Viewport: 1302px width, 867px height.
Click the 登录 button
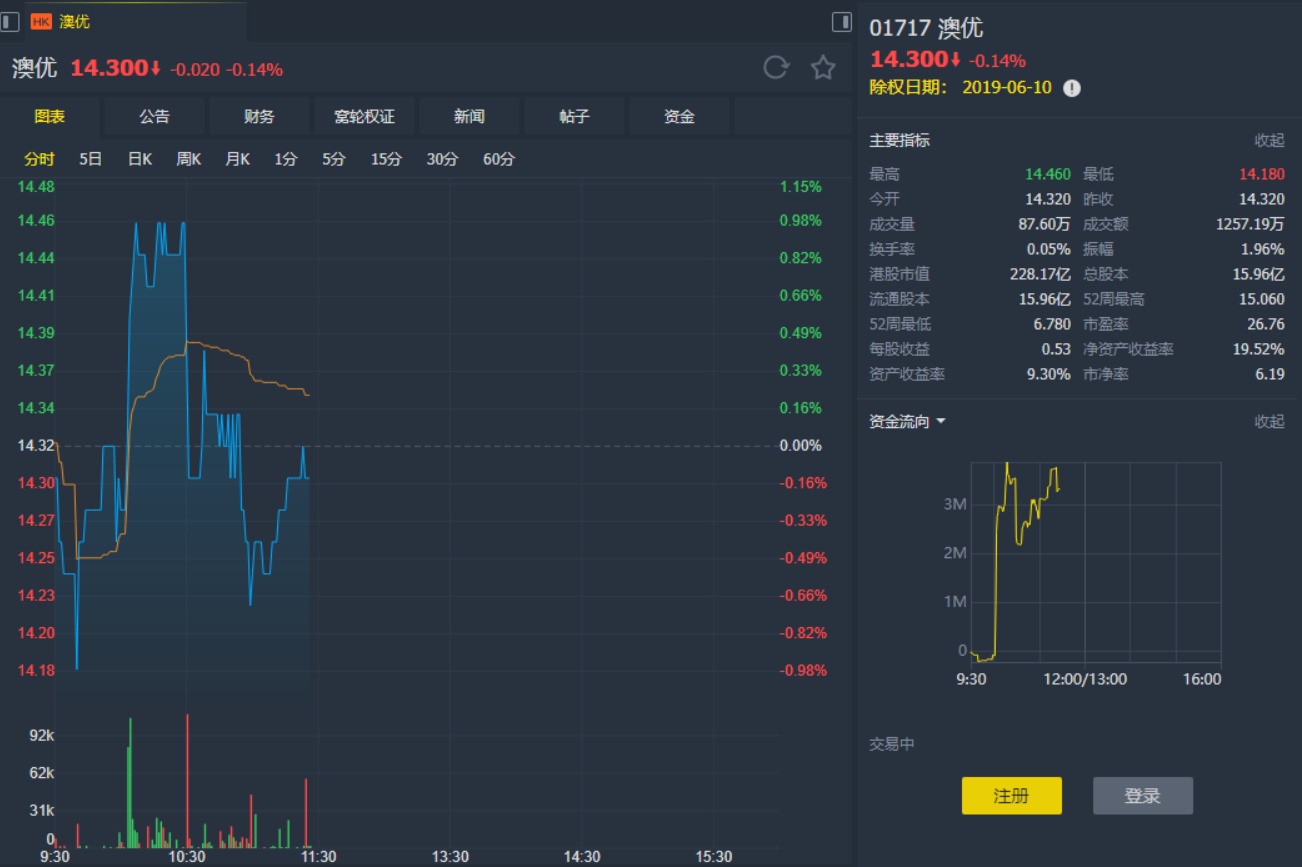click(1142, 796)
